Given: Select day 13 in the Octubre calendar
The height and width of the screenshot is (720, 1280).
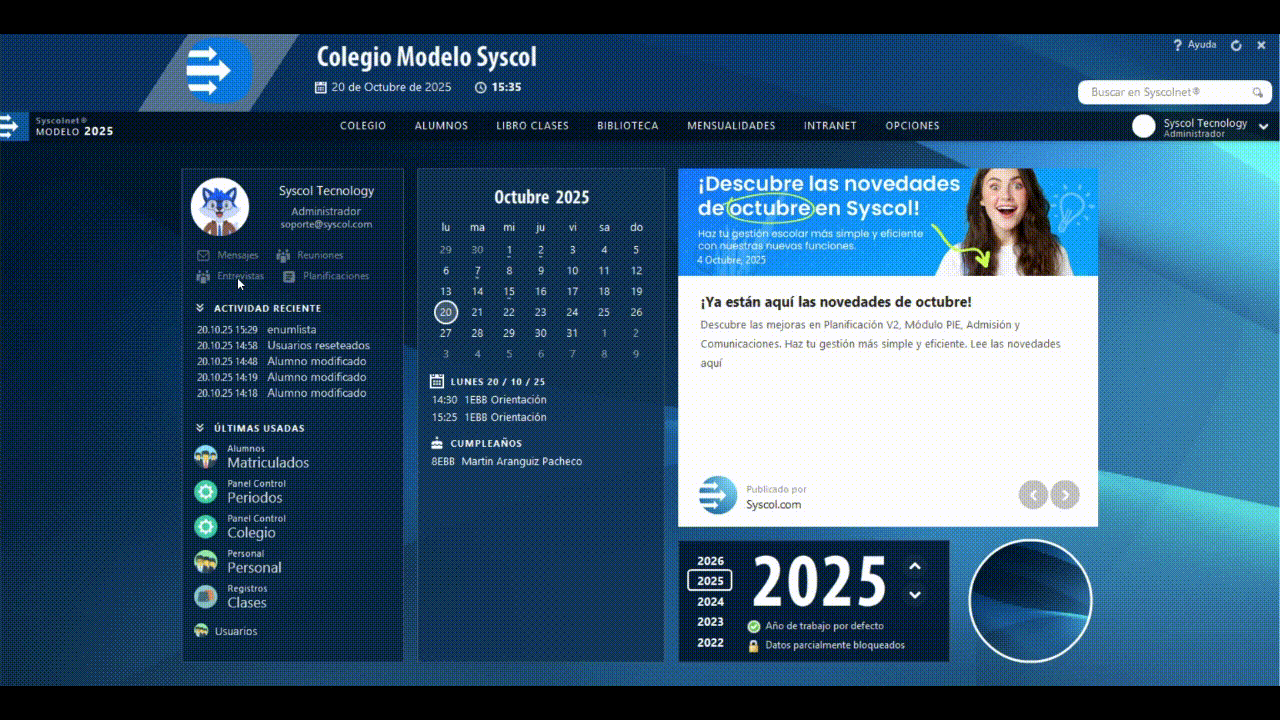Looking at the screenshot, I should (x=446, y=292).
